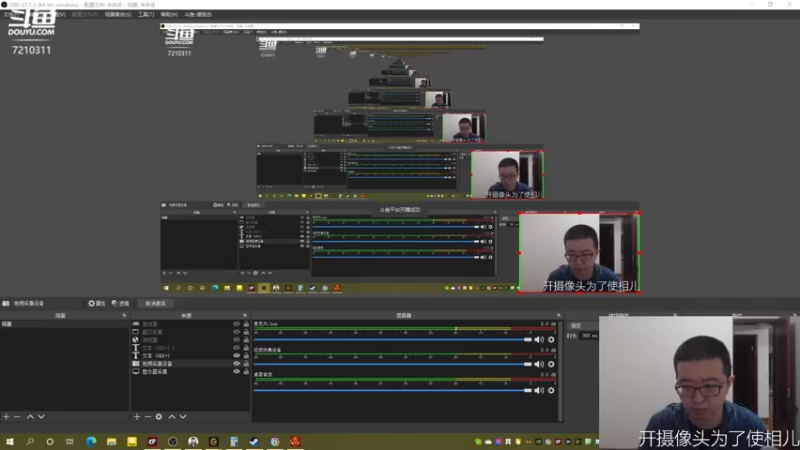Viewport: 800px width, 450px height.
Task: Select the 视频采集设备 row in Sources
Action: tap(190, 364)
